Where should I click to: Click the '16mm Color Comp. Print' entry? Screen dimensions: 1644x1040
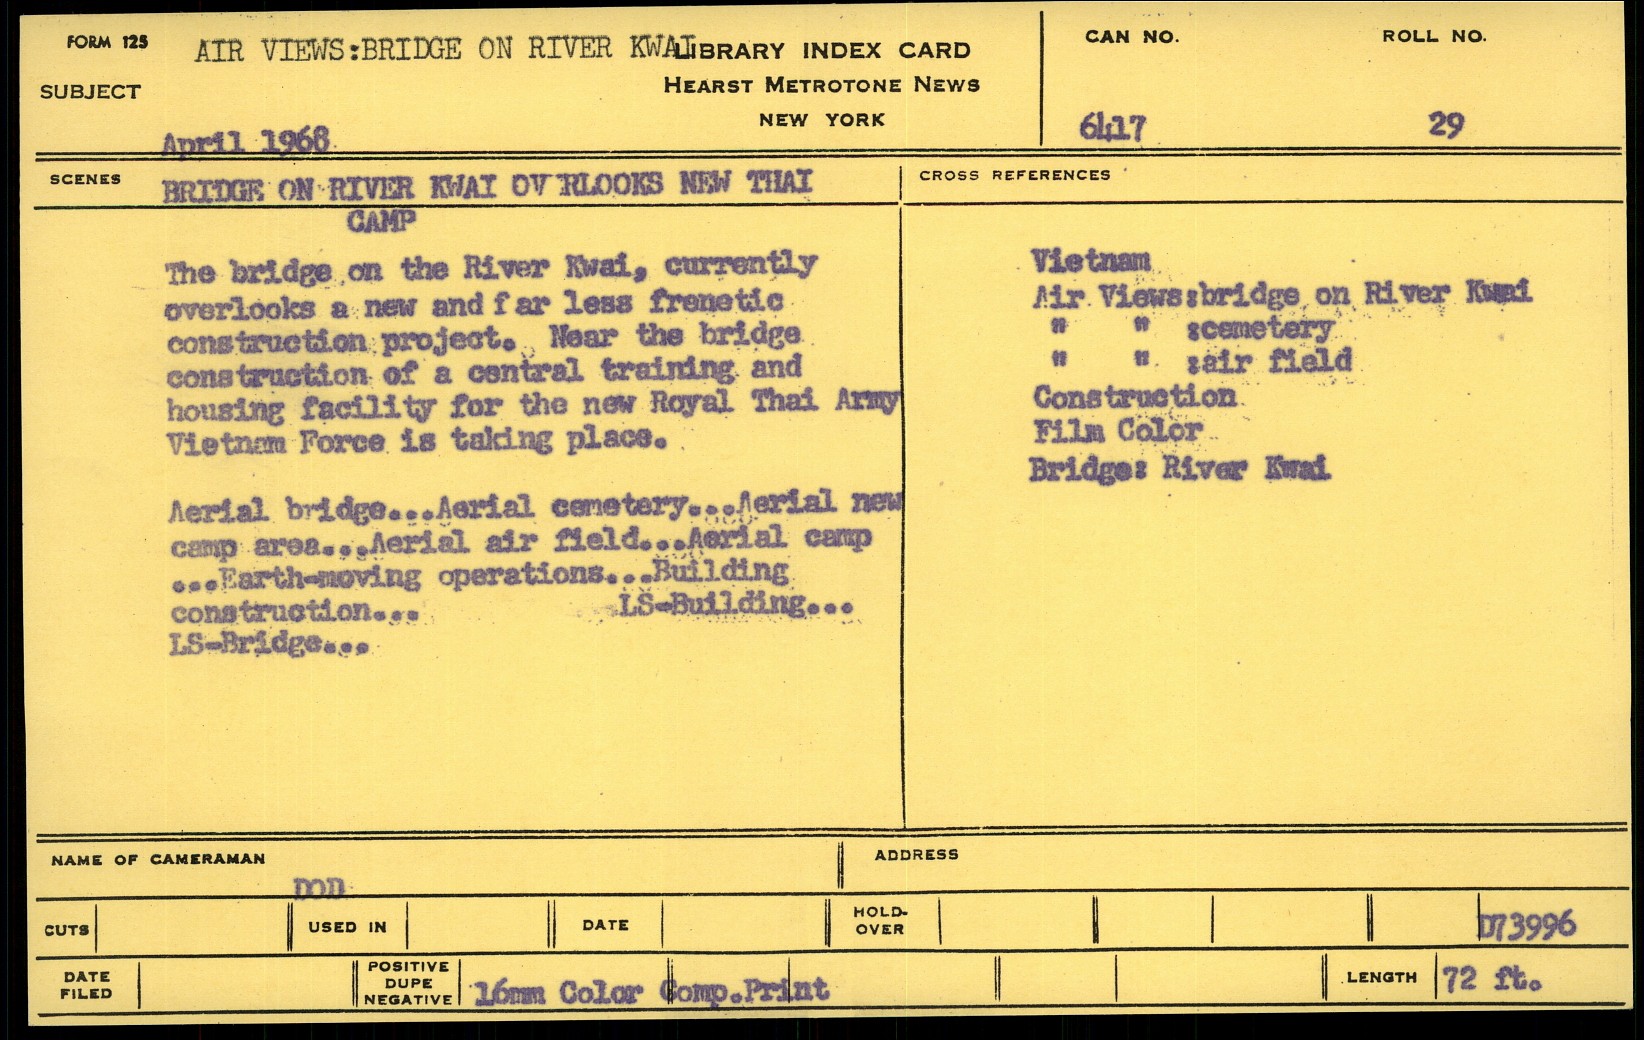point(651,992)
